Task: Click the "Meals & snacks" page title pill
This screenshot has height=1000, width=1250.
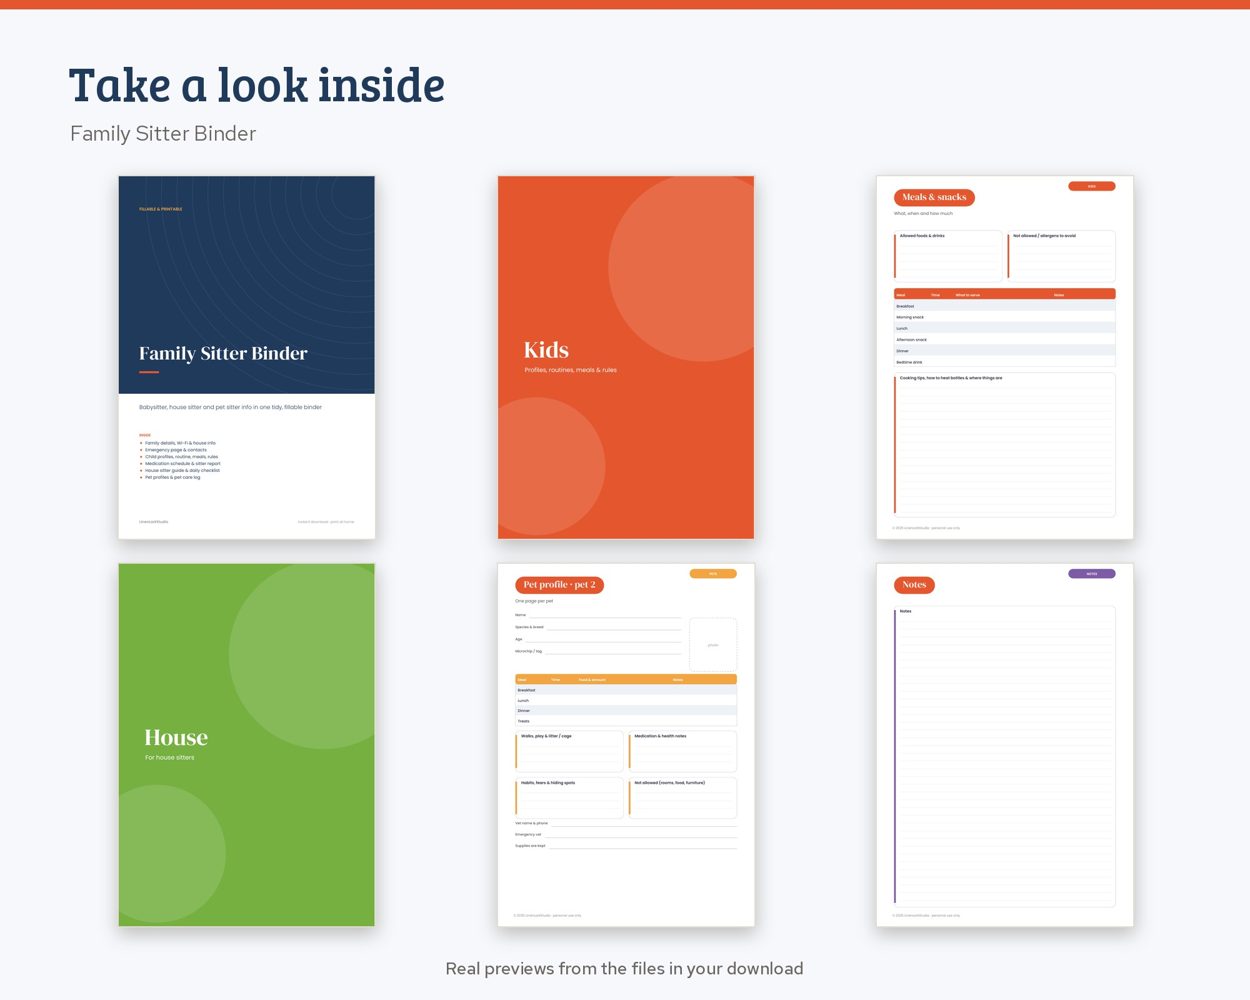Action: [934, 198]
